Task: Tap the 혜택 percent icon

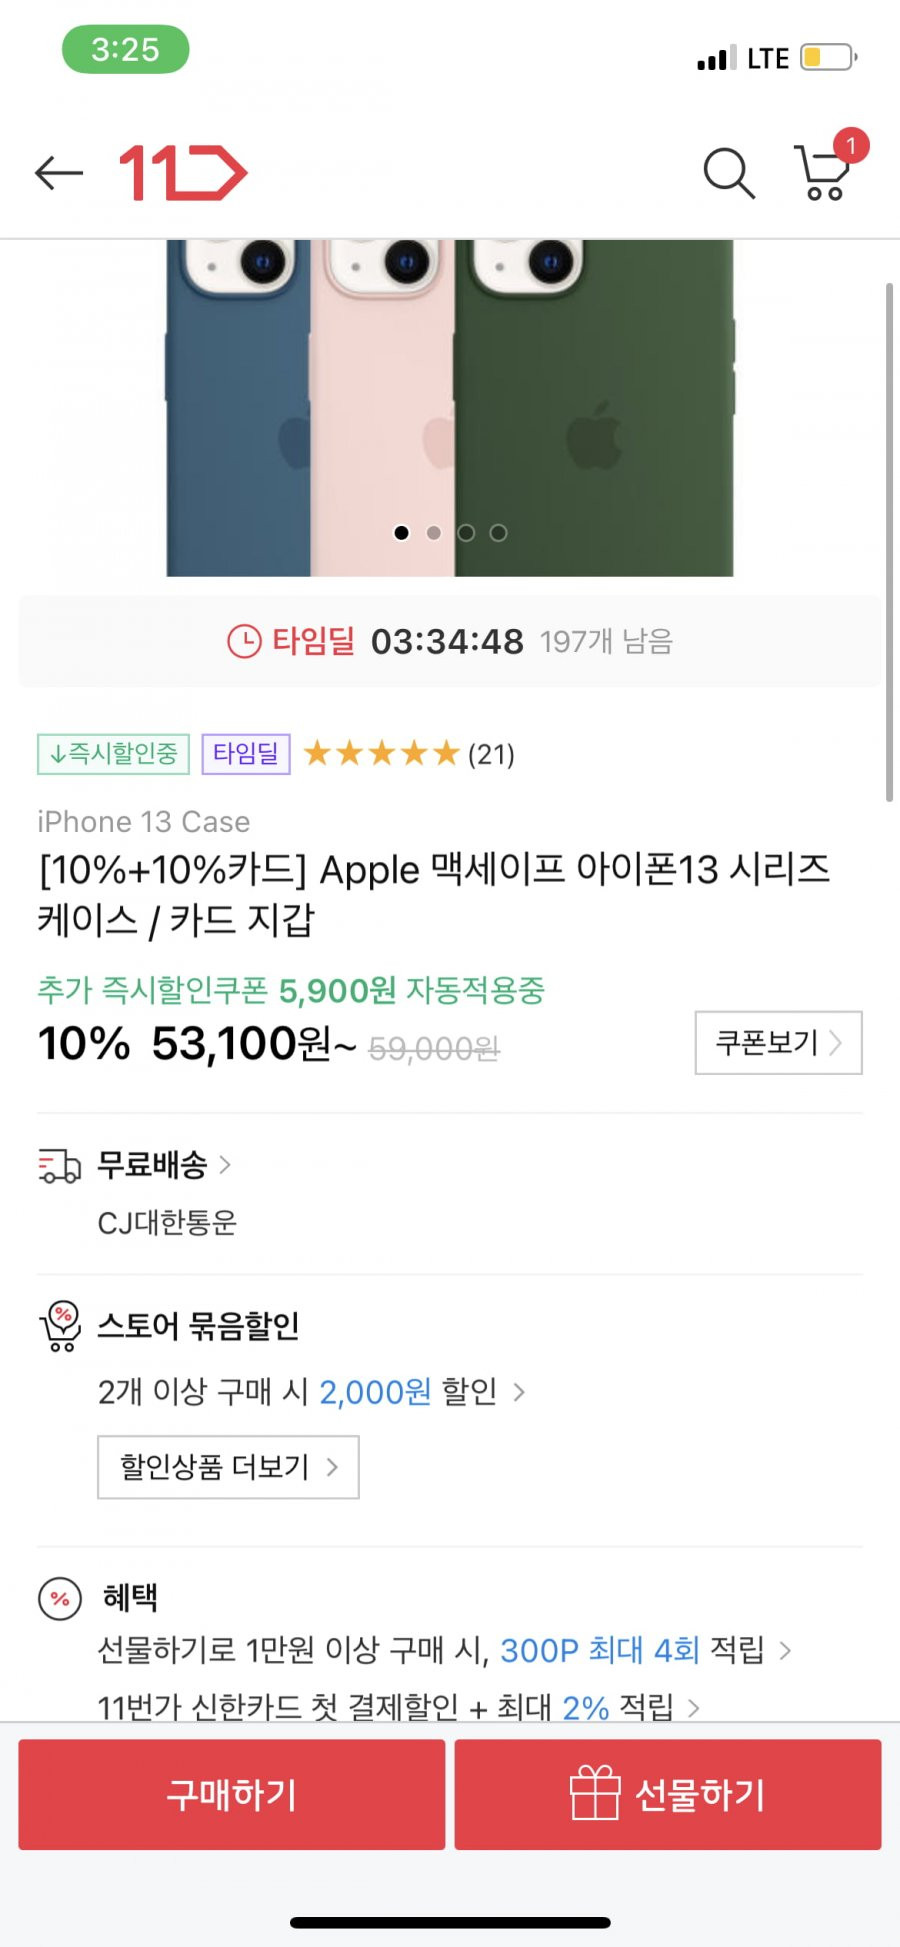Action: point(60,1598)
